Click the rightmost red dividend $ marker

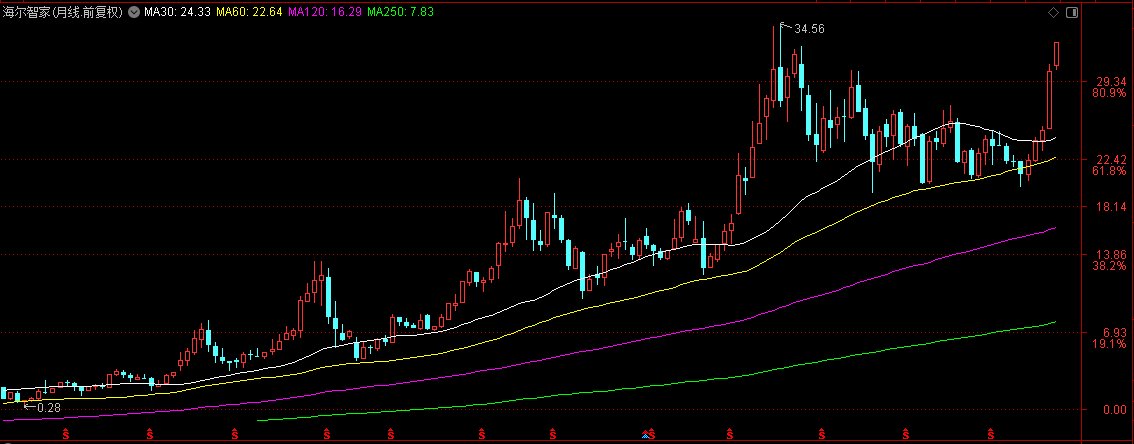tap(990, 434)
